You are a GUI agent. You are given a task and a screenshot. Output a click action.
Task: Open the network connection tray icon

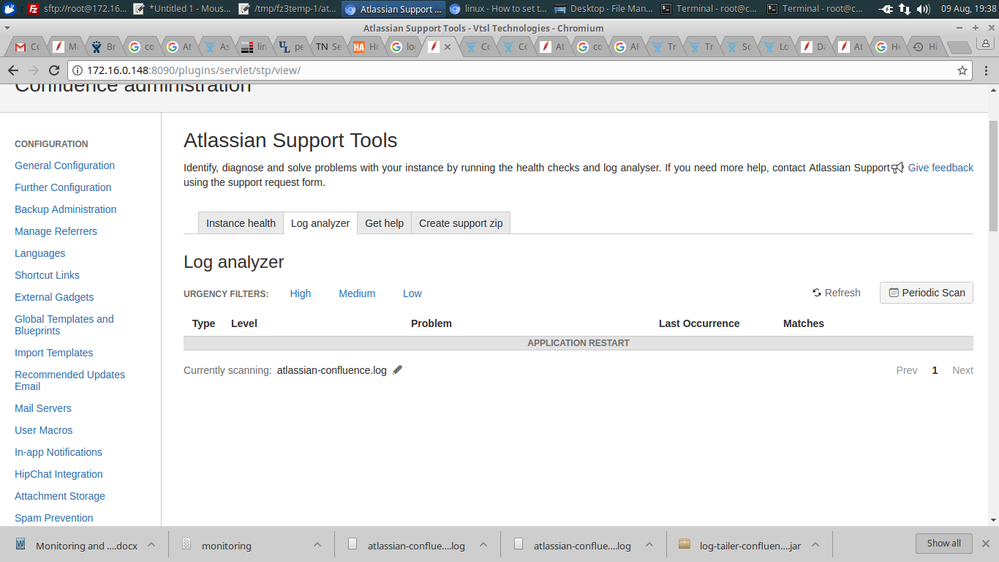pos(905,9)
